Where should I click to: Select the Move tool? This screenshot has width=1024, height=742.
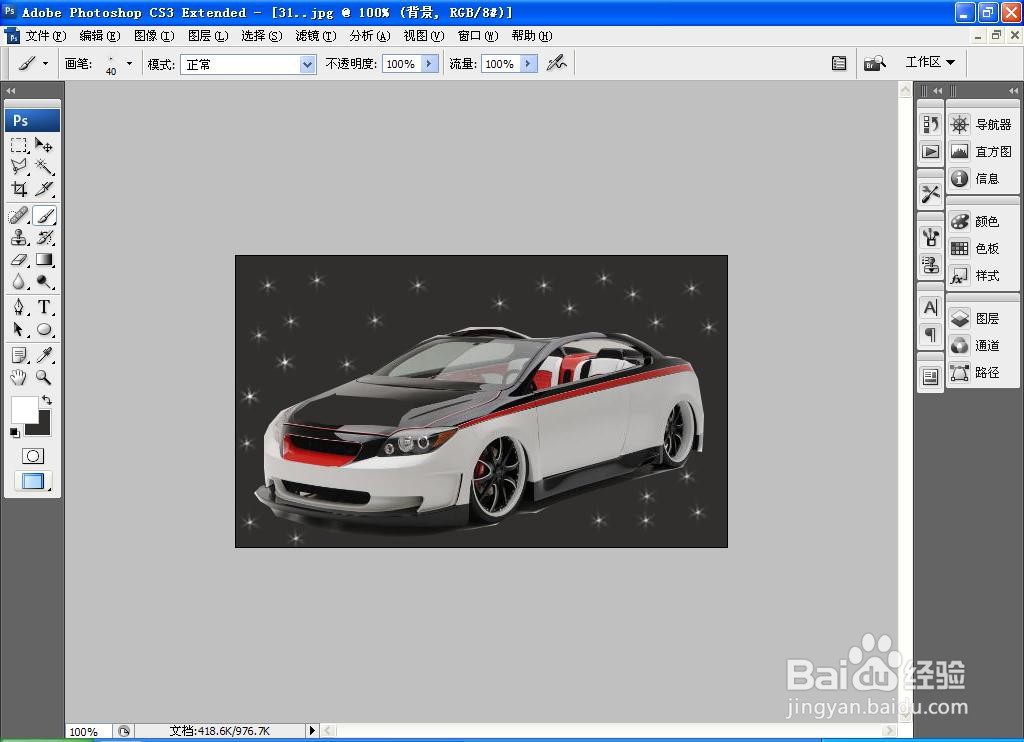click(44, 145)
